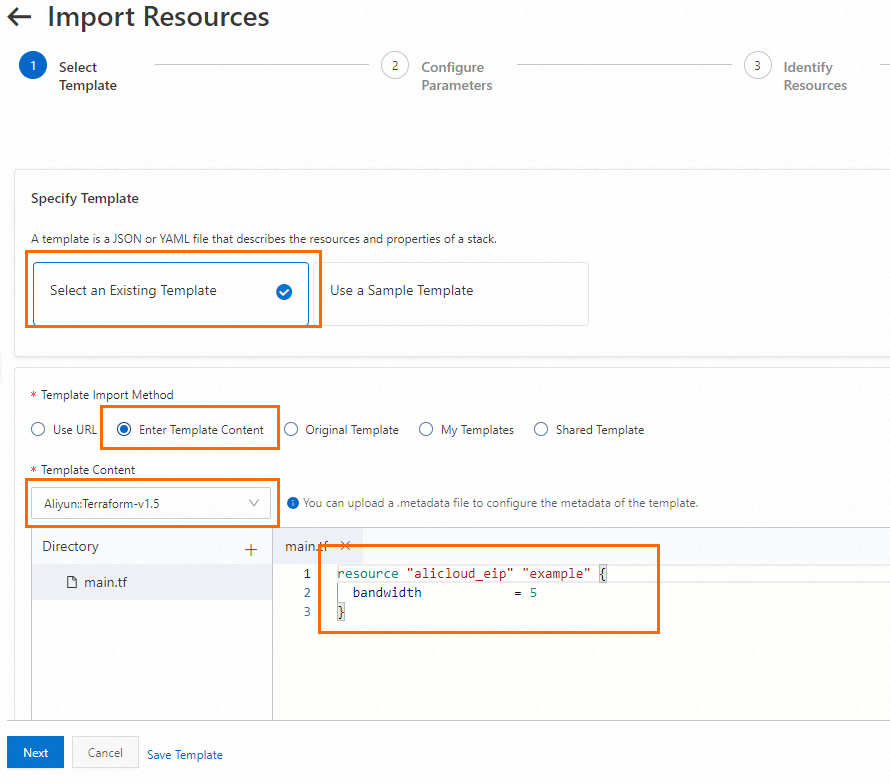
Task: Click the step 1 Select Template circle
Action: coord(33,66)
